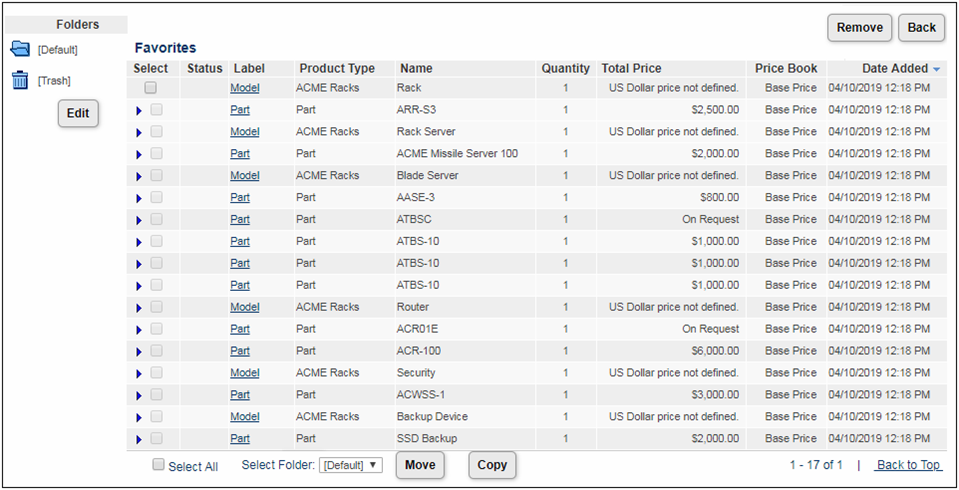Click the Edit folders button
This screenshot has height=490, width=959.
coord(78,113)
